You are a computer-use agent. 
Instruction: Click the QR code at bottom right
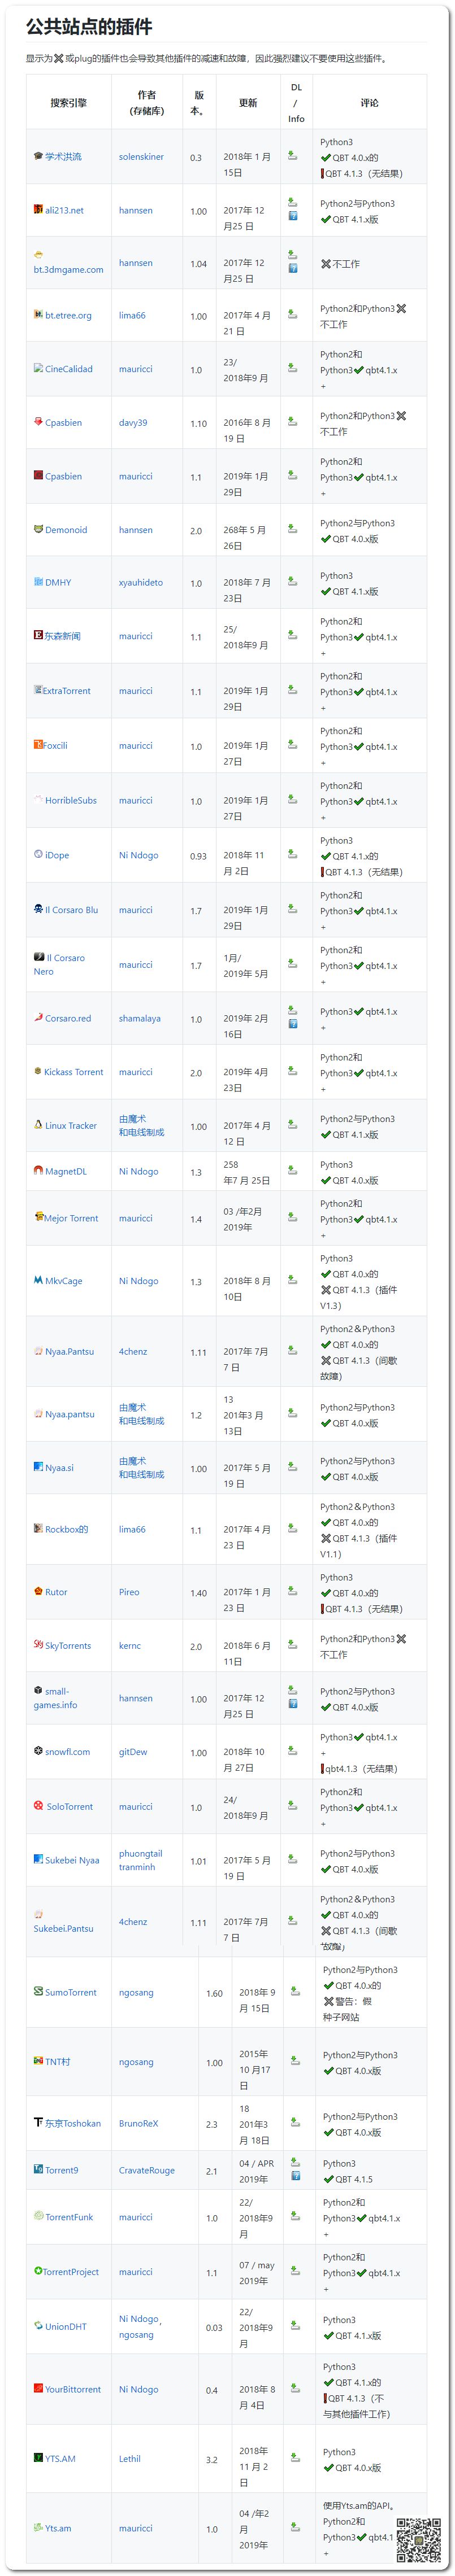pyautogui.click(x=419, y=2541)
